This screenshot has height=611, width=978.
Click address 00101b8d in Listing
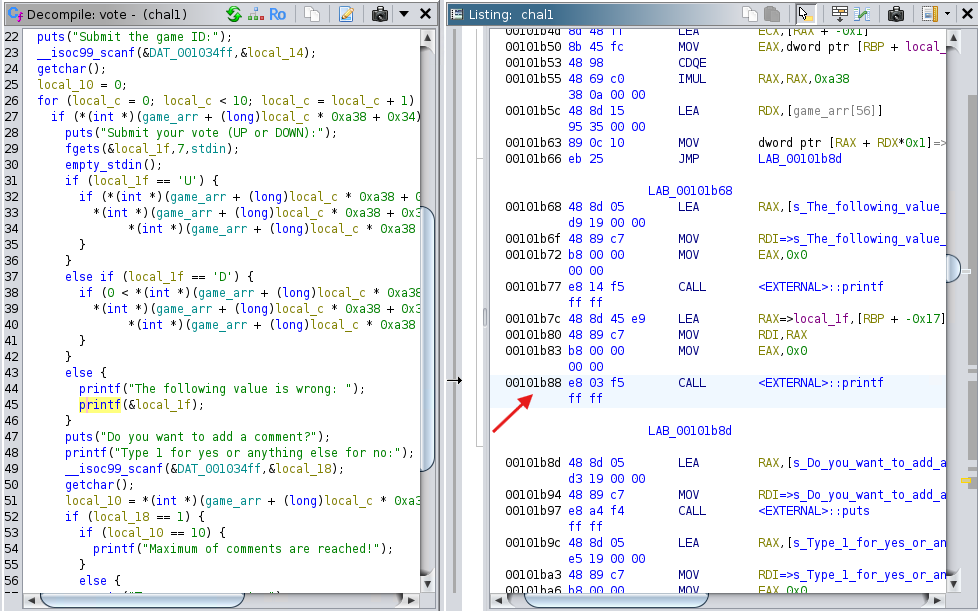[533, 463]
